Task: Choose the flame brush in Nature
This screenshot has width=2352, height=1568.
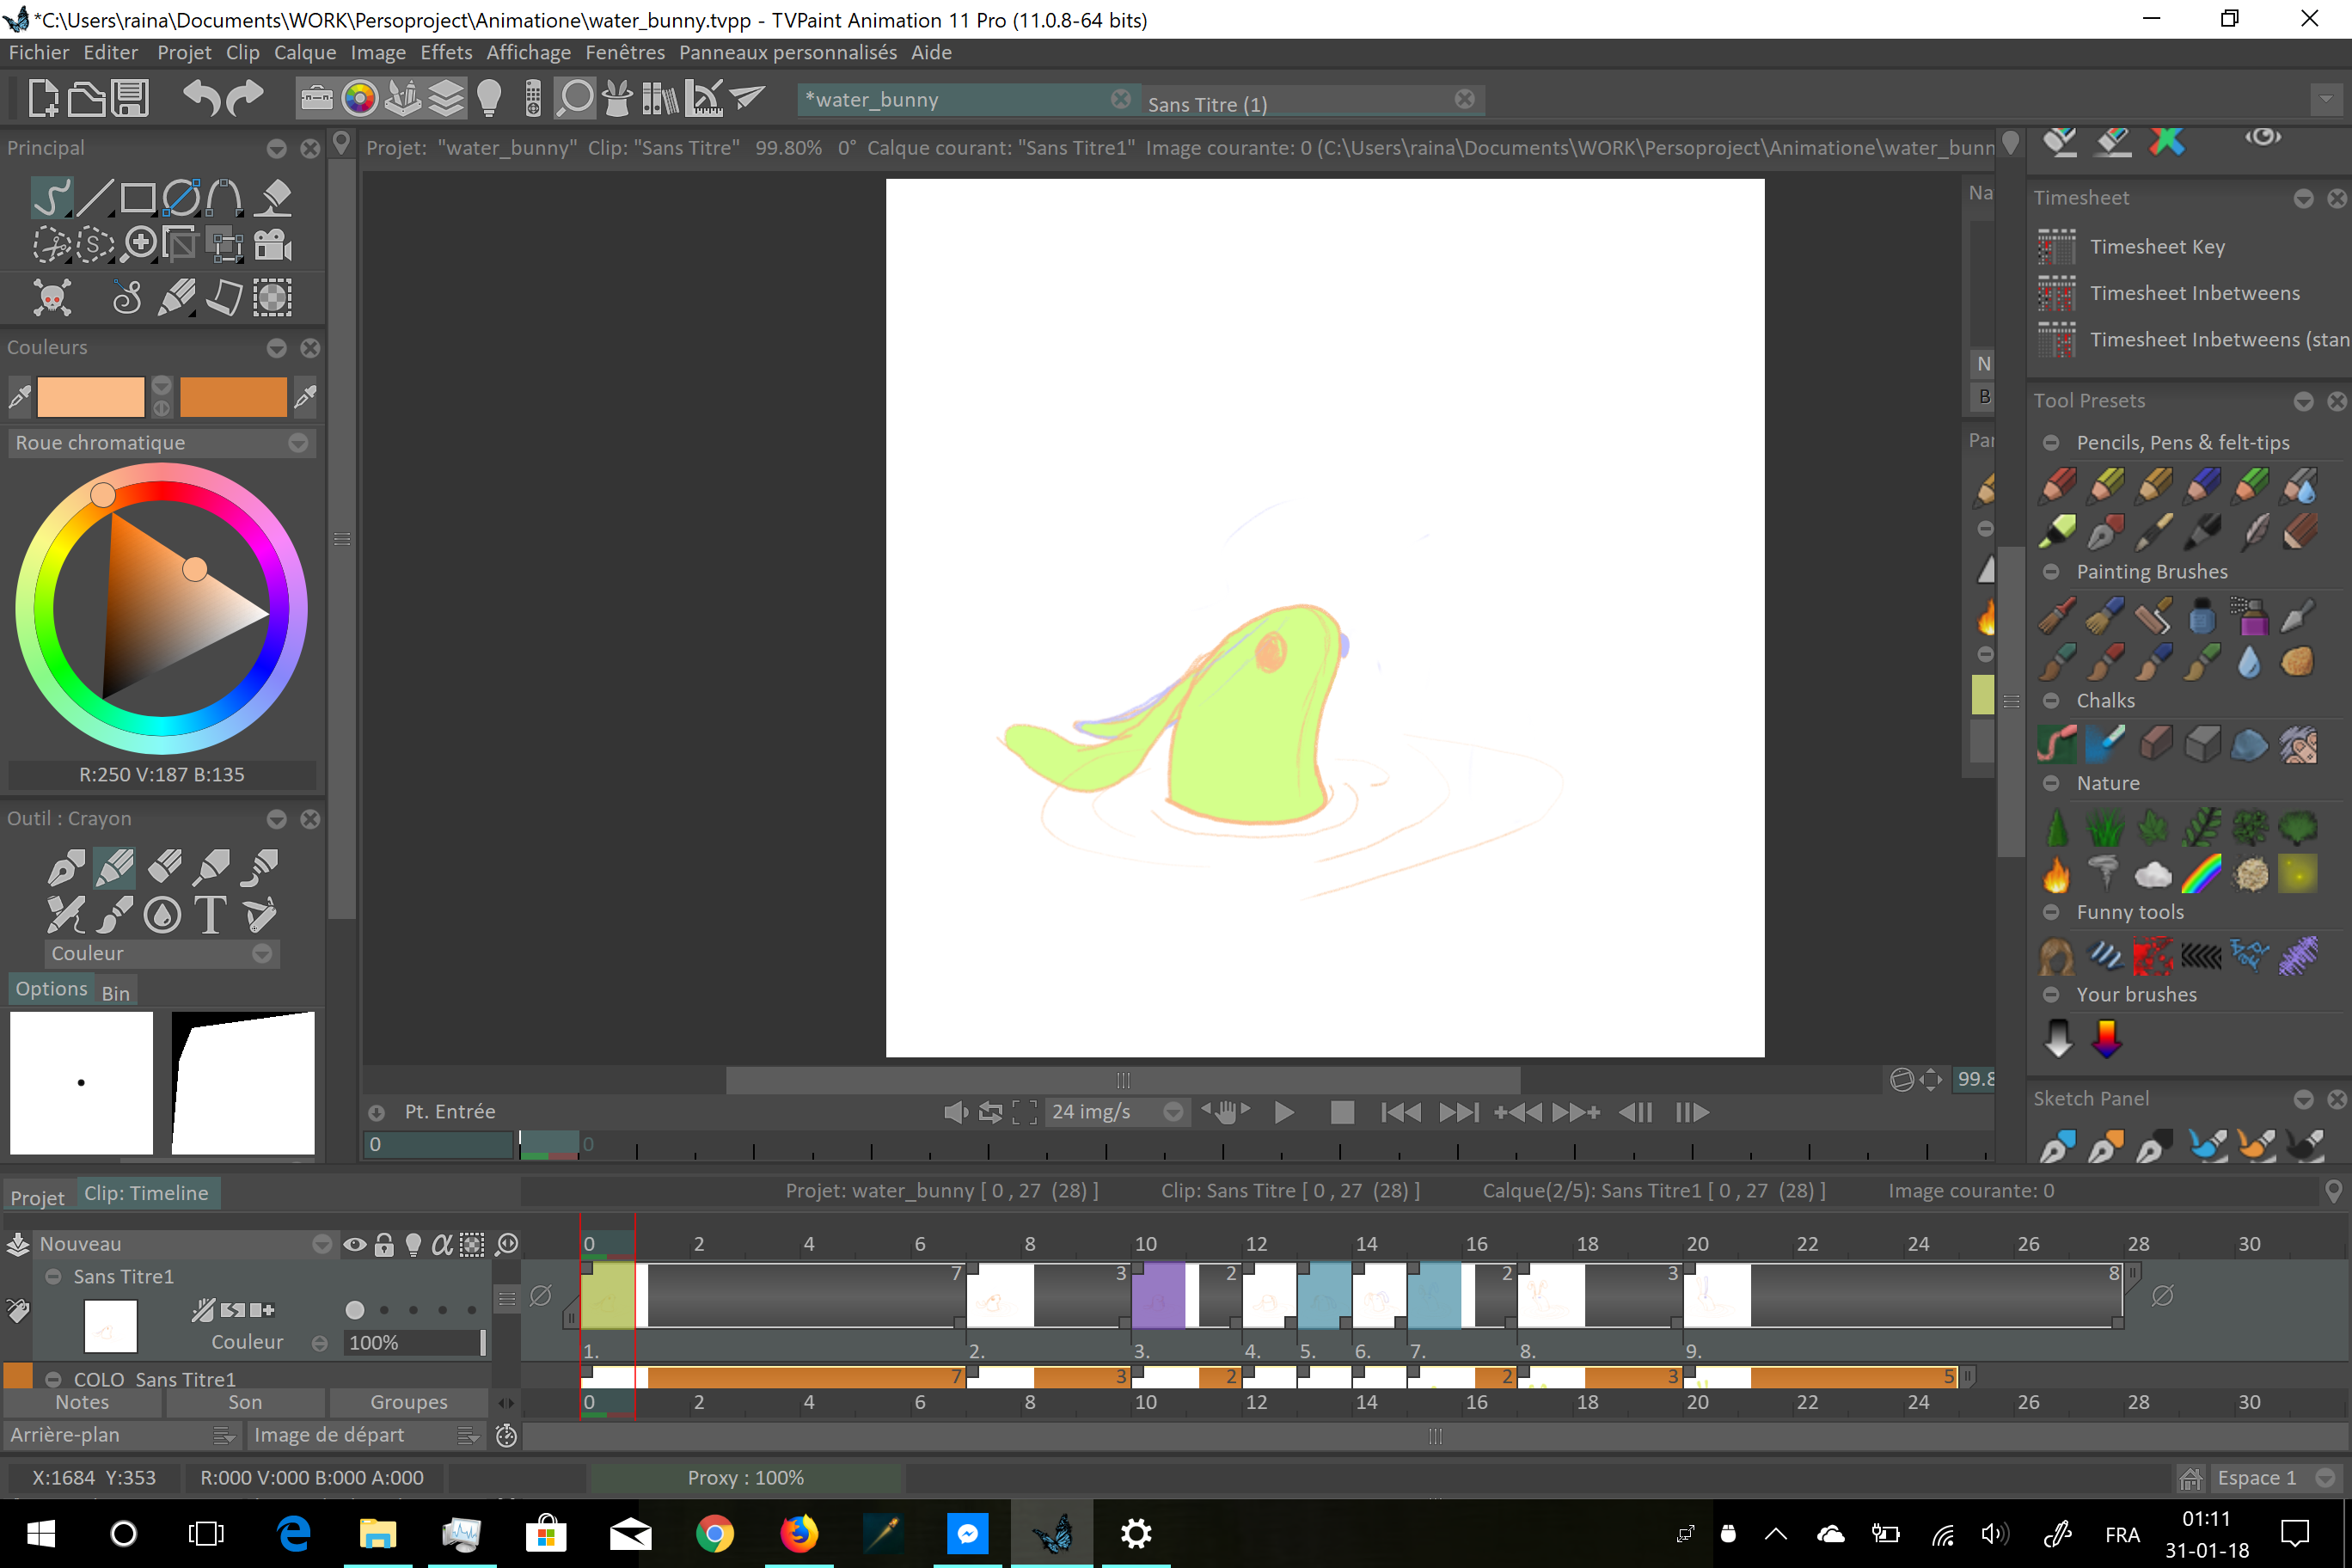Action: click(2057, 875)
